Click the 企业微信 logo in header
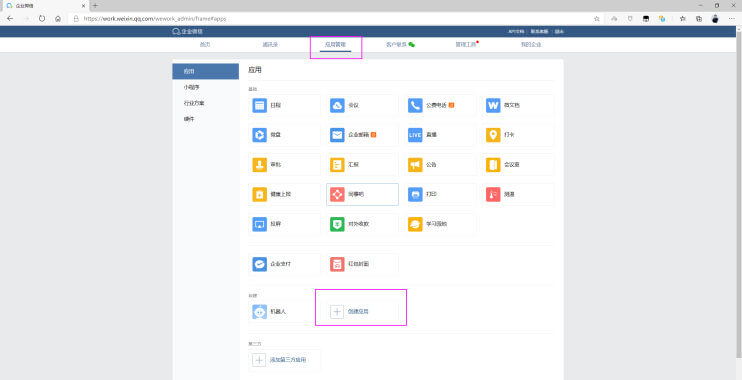 pos(188,32)
